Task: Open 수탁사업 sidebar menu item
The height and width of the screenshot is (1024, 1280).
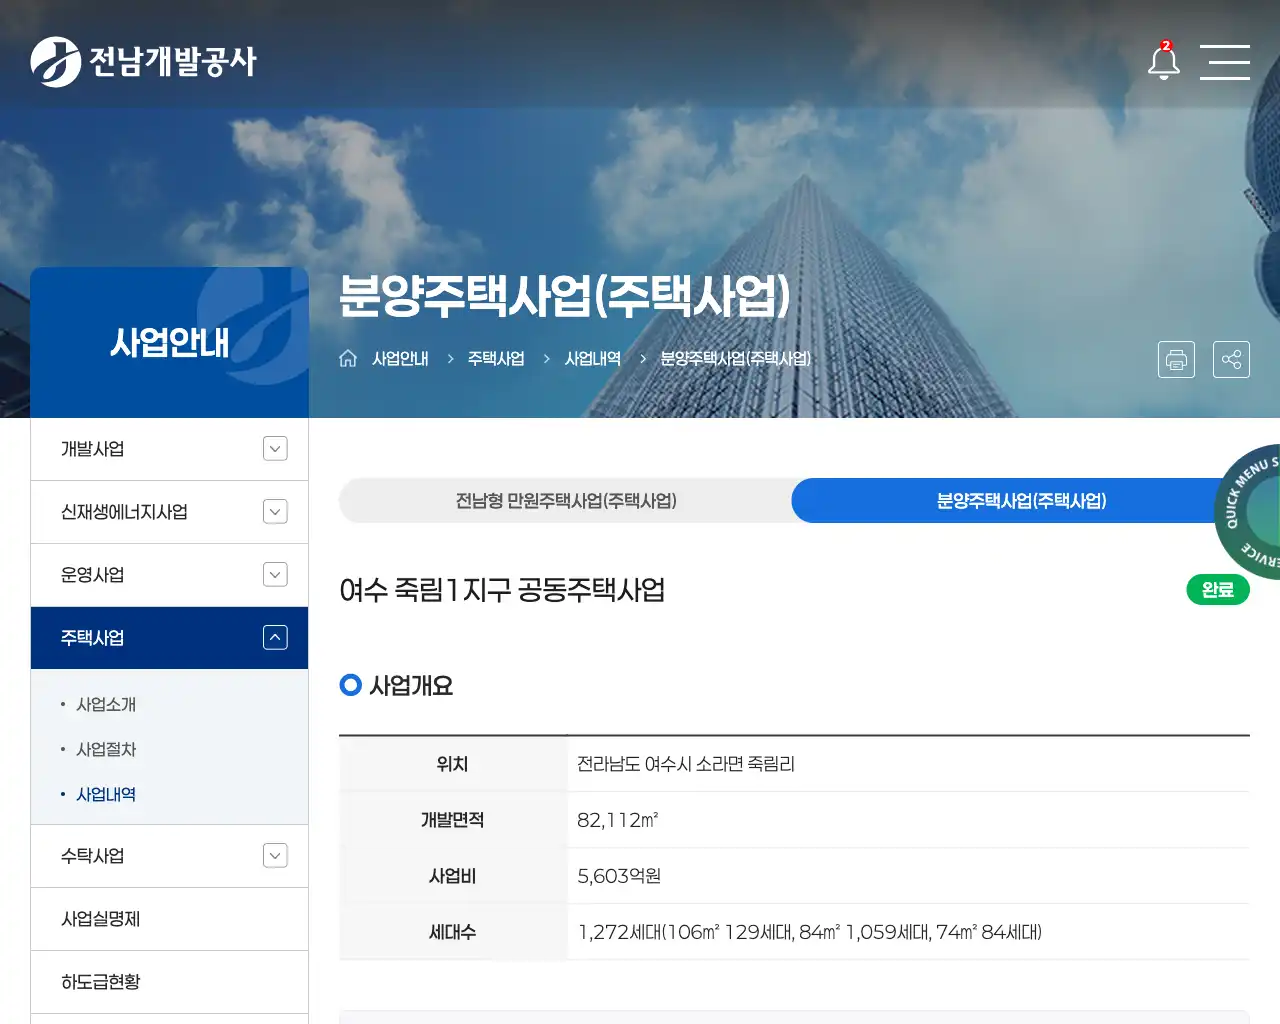Action: 169,856
